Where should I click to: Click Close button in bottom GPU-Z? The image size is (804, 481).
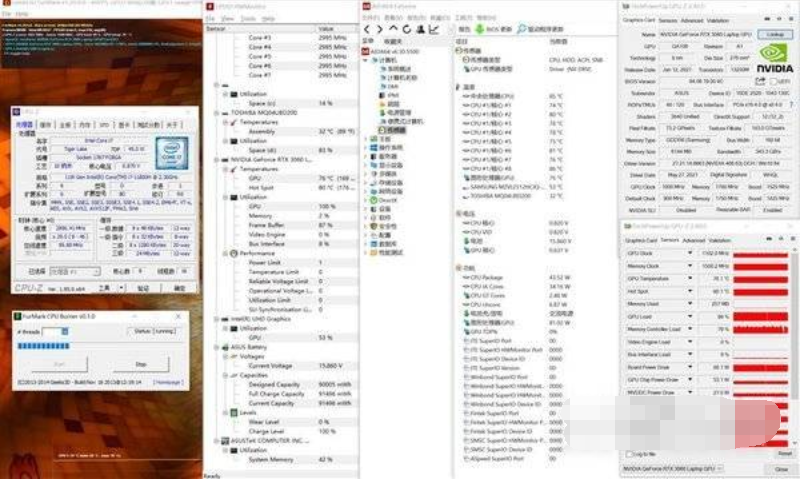781,469
